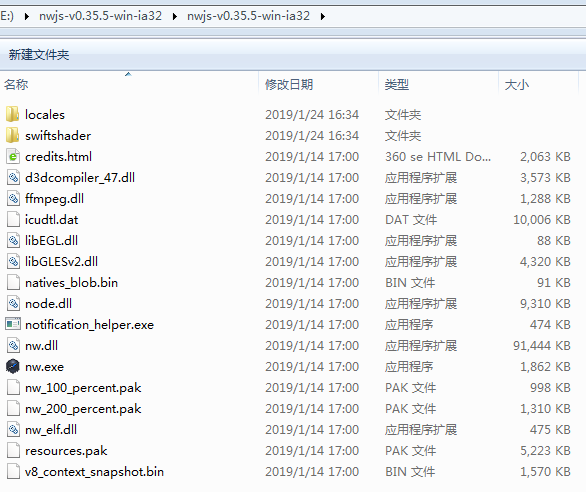Select the locales folder name
The image size is (586, 492).
[x=45, y=114]
